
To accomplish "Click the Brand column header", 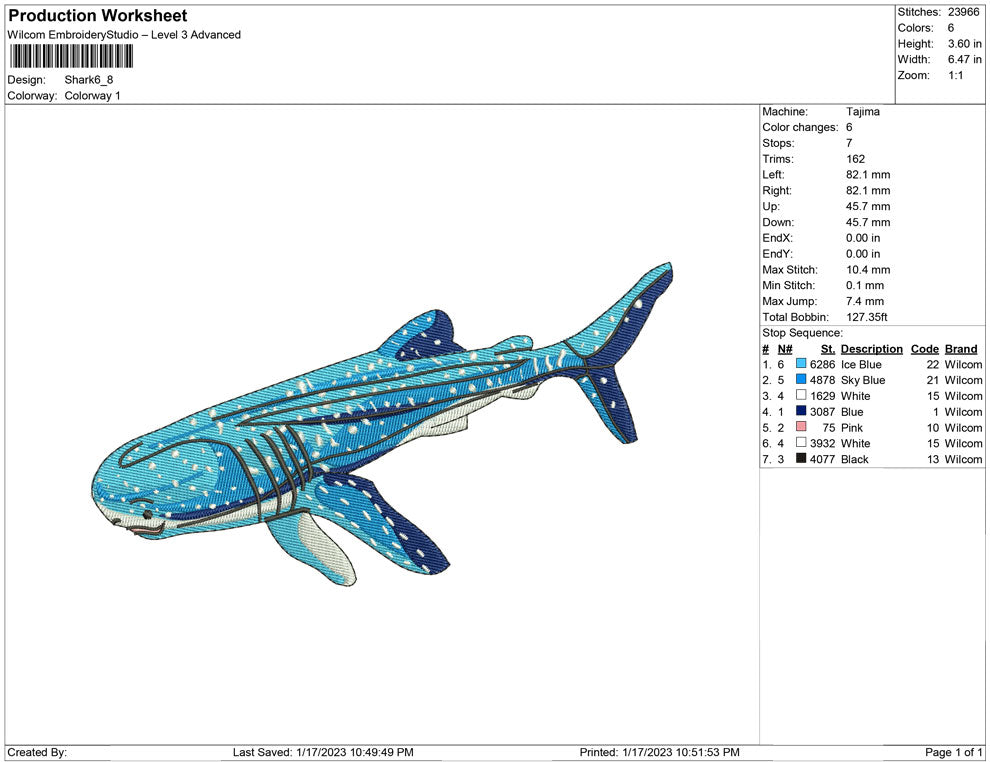I will point(960,348).
